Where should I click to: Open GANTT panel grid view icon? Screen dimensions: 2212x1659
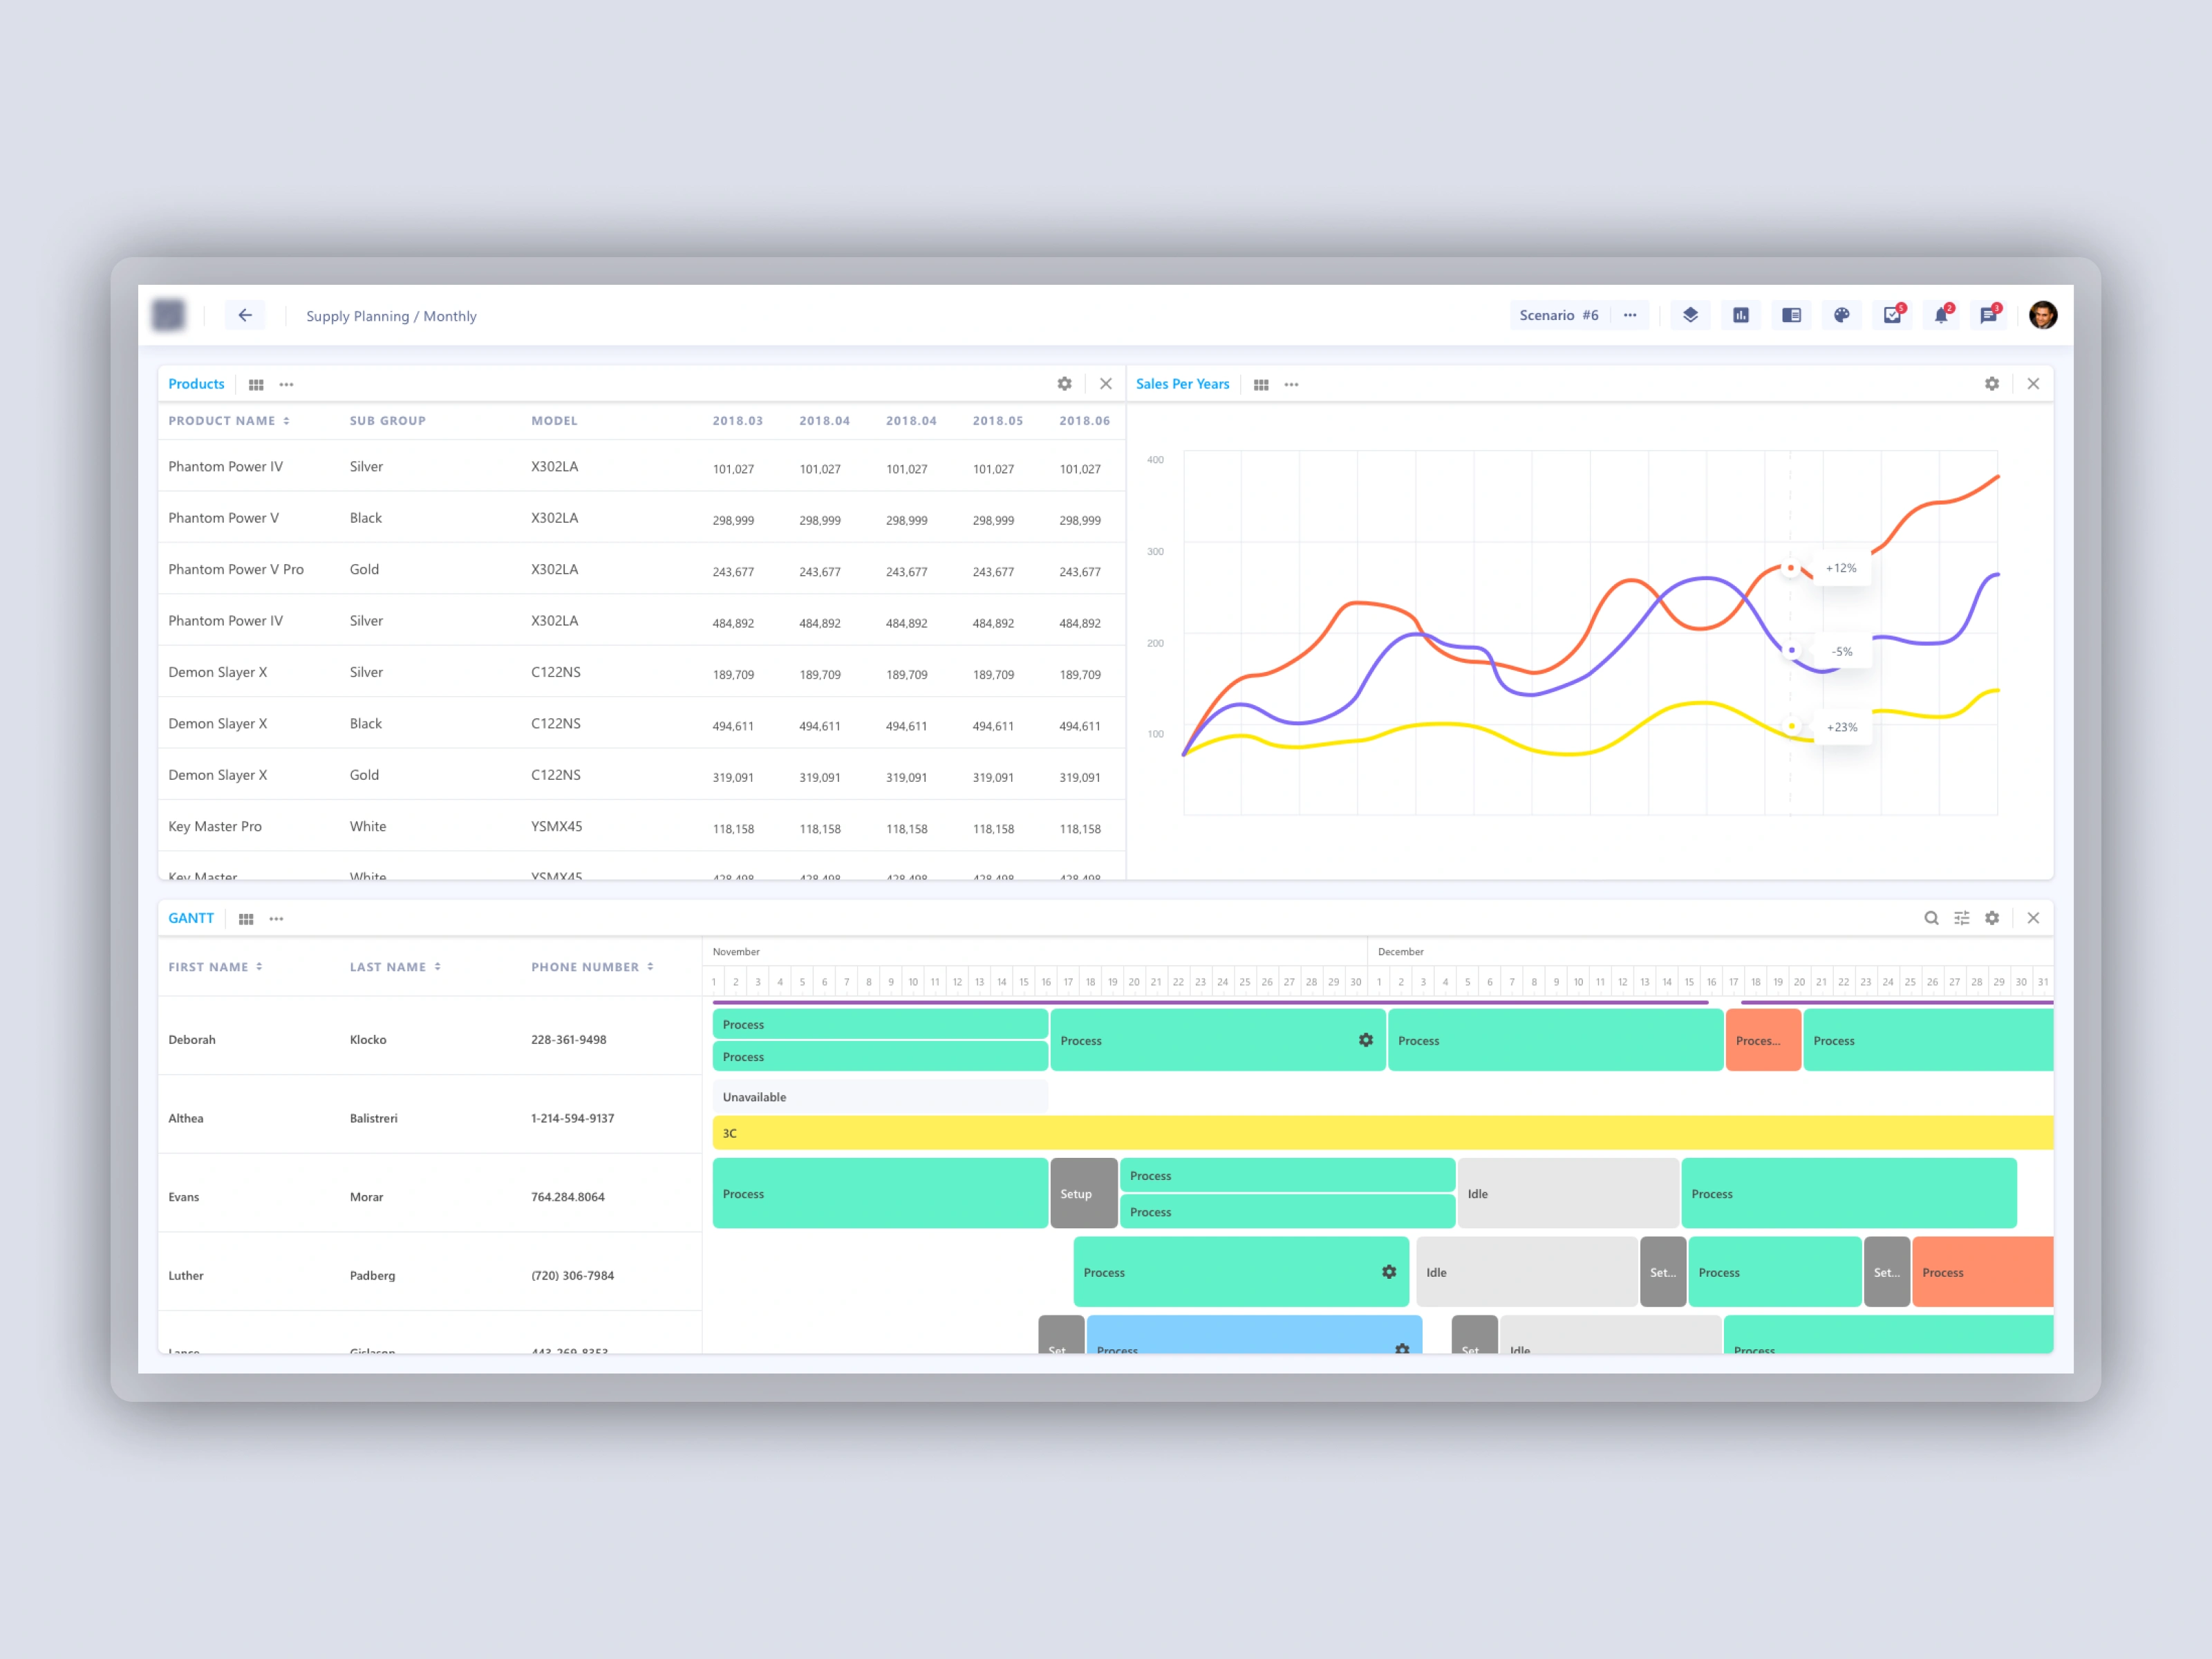pyautogui.click(x=246, y=918)
